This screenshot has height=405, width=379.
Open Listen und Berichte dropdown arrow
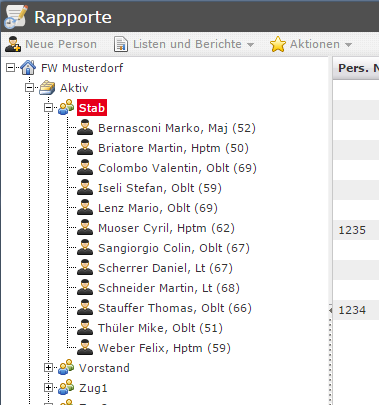250,45
